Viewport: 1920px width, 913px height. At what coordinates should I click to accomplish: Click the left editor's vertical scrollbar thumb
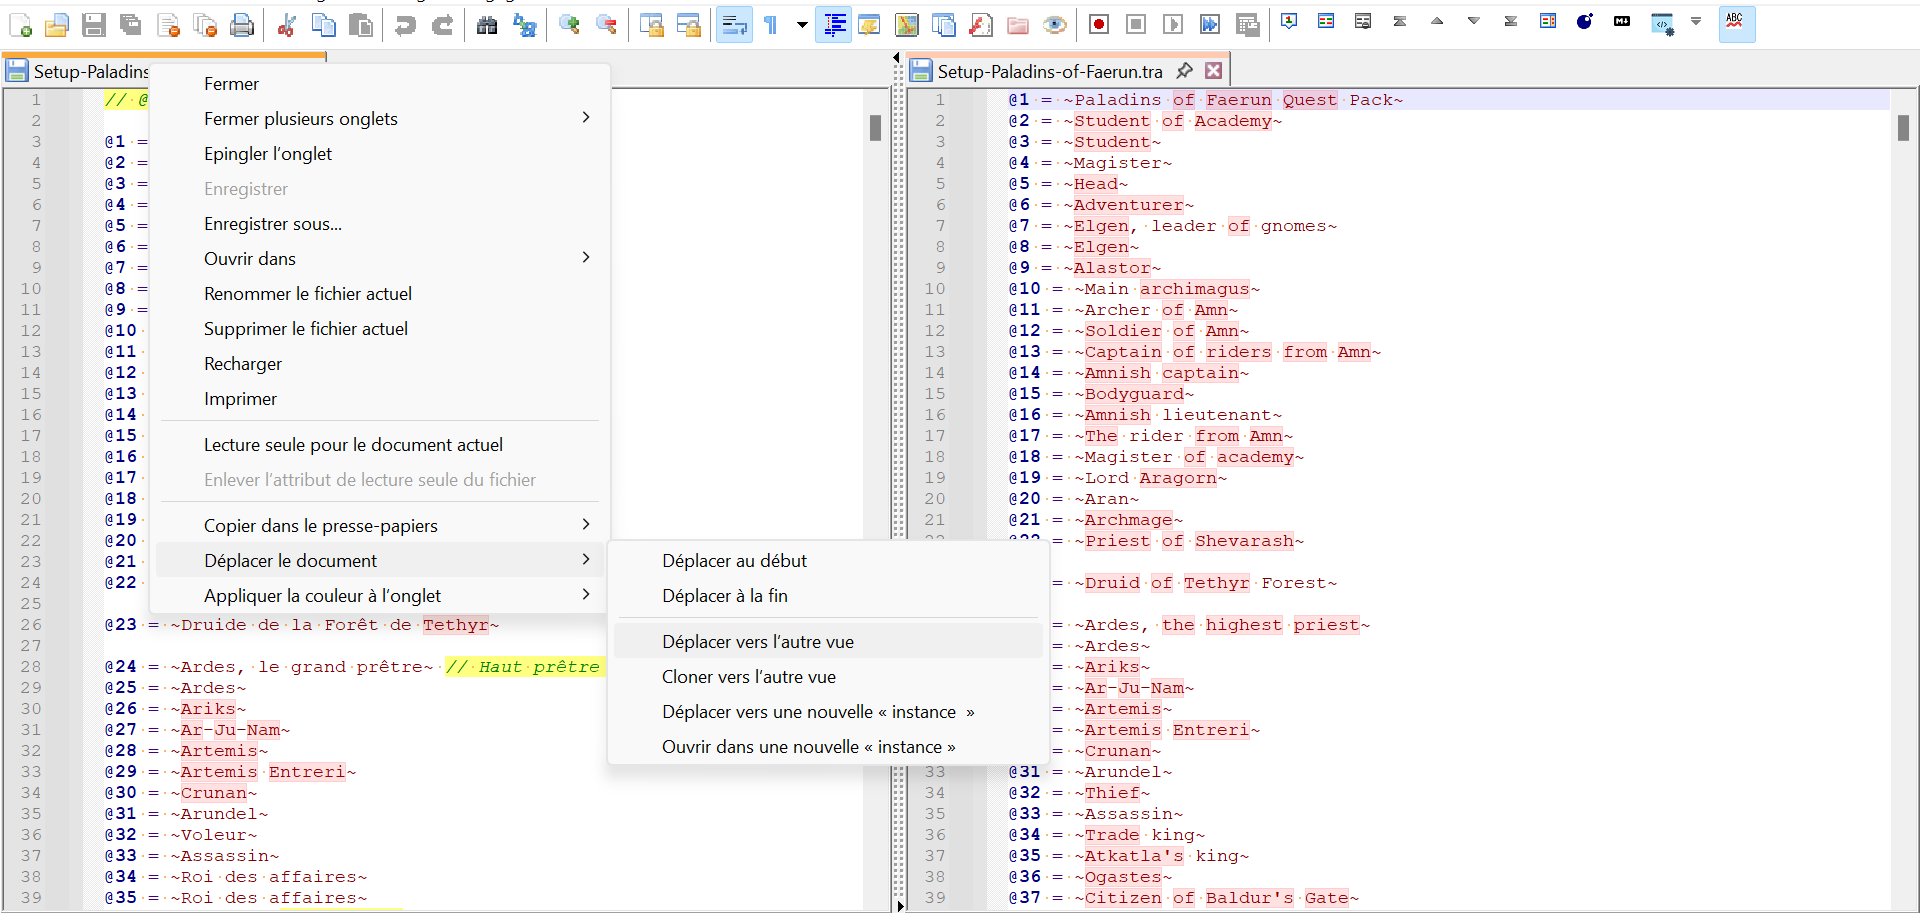875,128
